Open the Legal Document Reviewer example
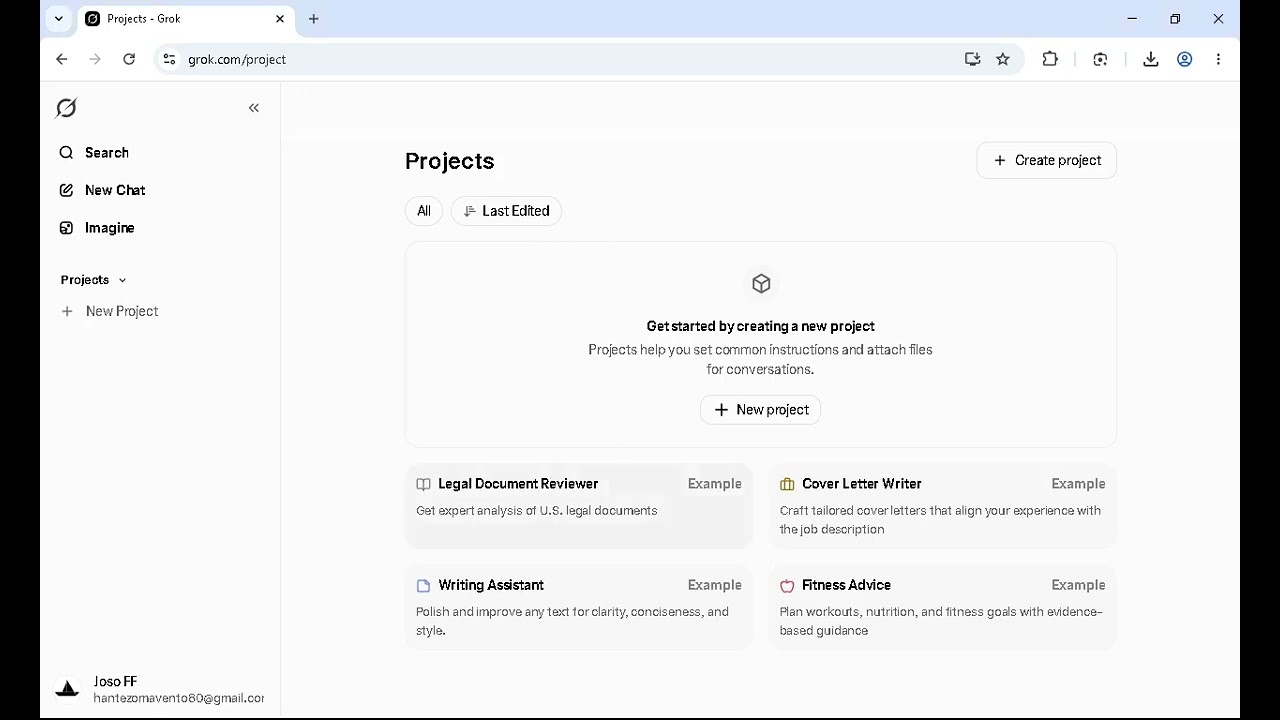1280x720 pixels. tap(579, 506)
